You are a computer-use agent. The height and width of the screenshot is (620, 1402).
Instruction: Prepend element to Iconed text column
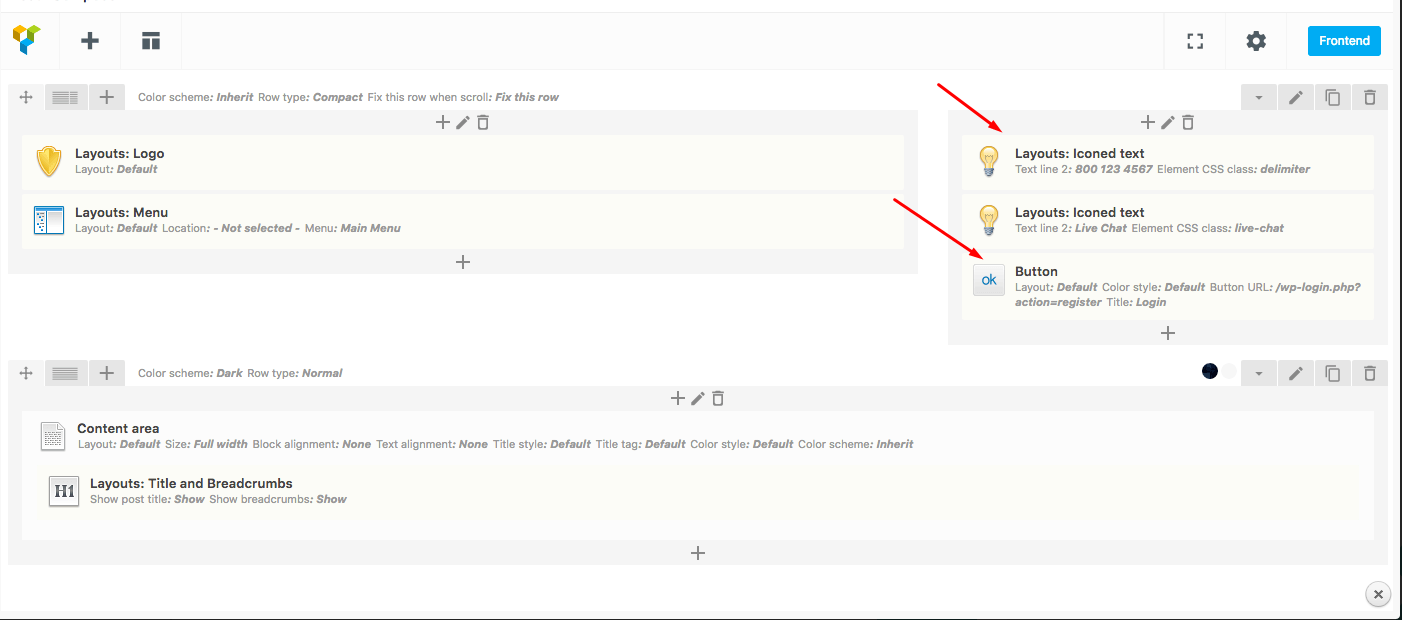point(1148,122)
